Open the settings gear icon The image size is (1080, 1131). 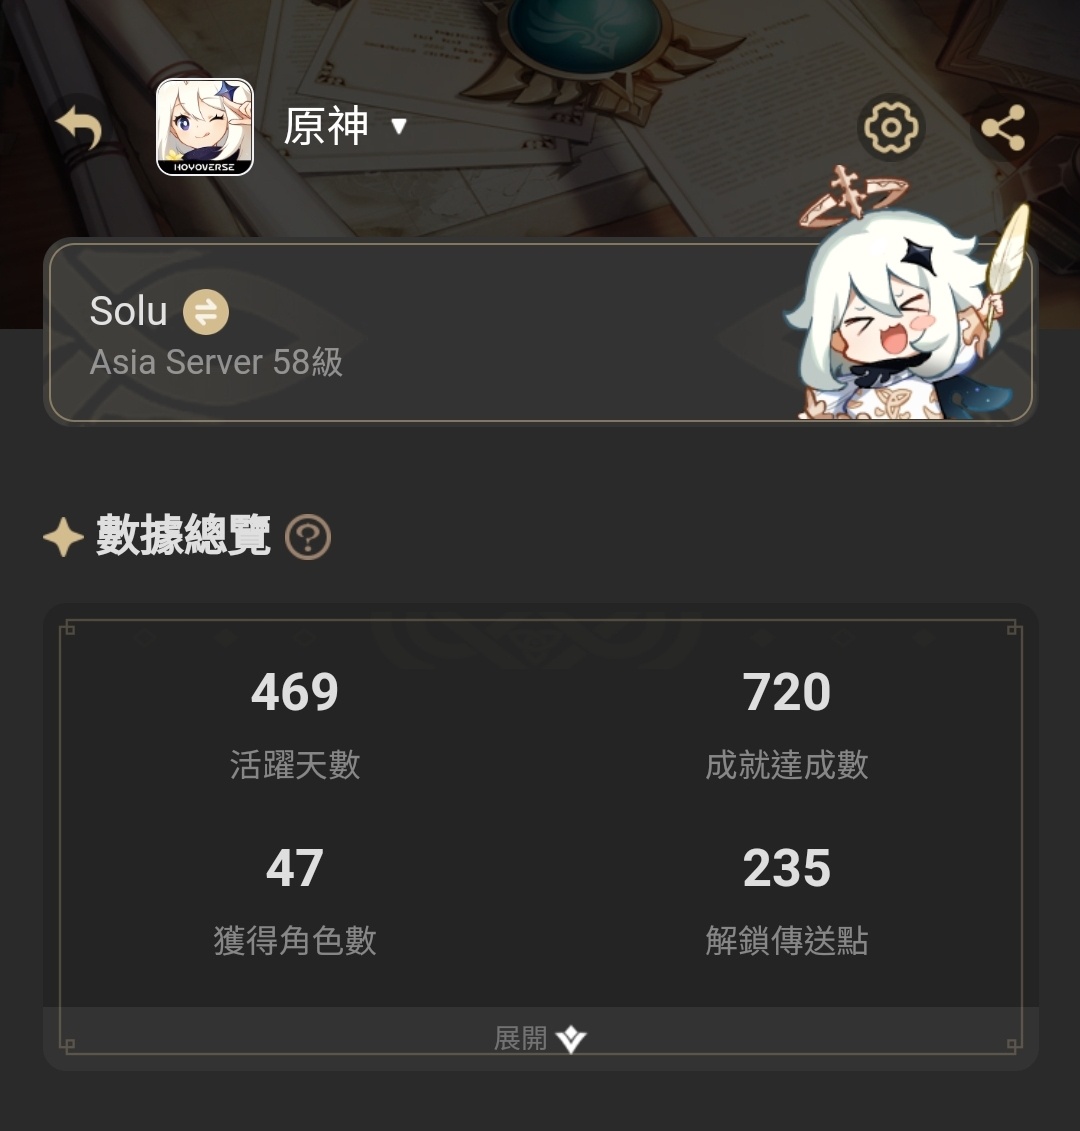point(891,128)
